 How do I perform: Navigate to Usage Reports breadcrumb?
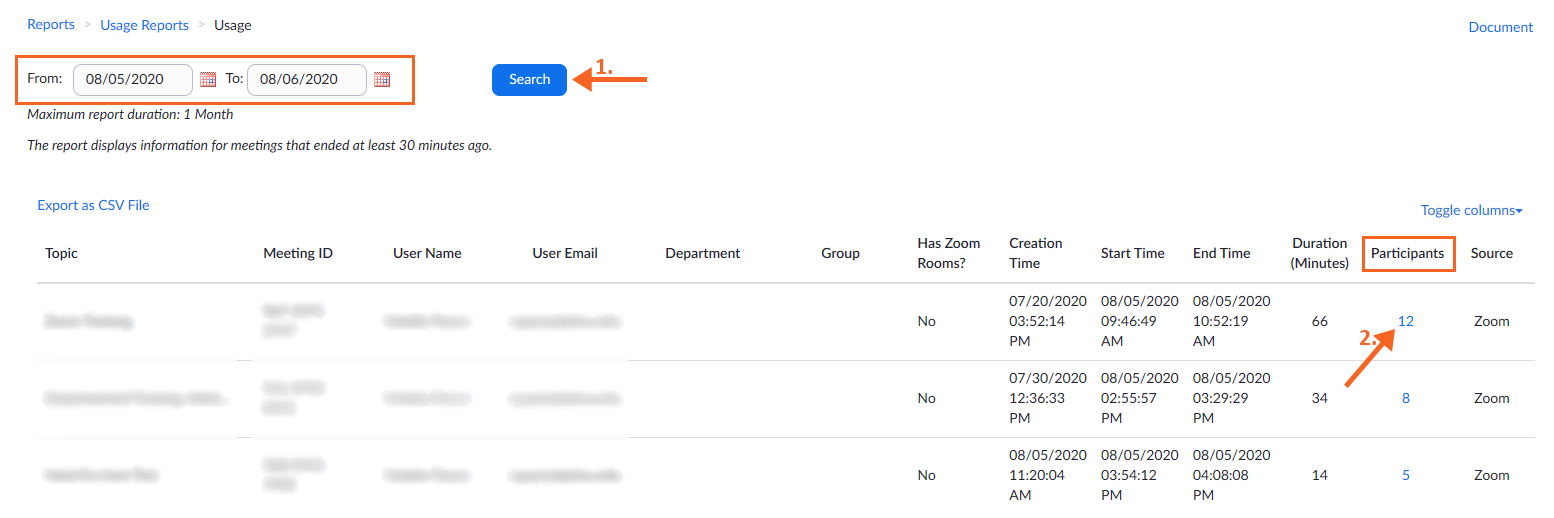(x=144, y=25)
